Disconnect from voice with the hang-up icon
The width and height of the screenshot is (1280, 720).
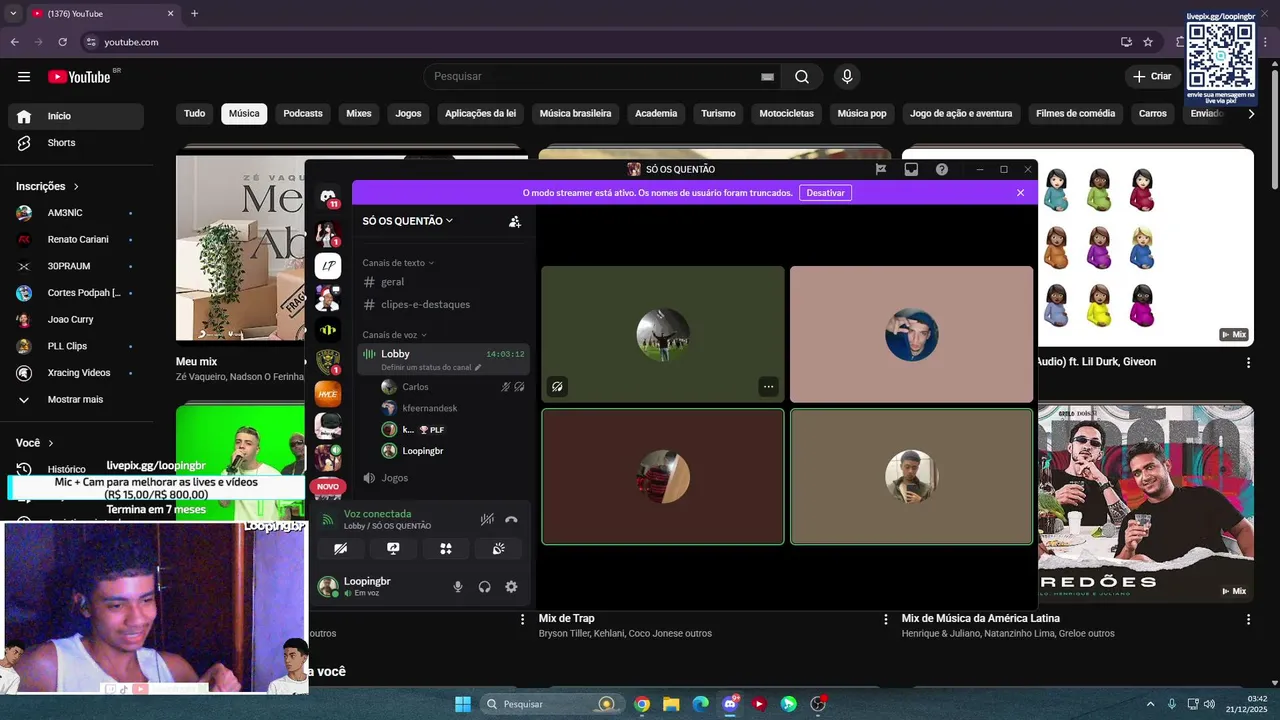(511, 519)
